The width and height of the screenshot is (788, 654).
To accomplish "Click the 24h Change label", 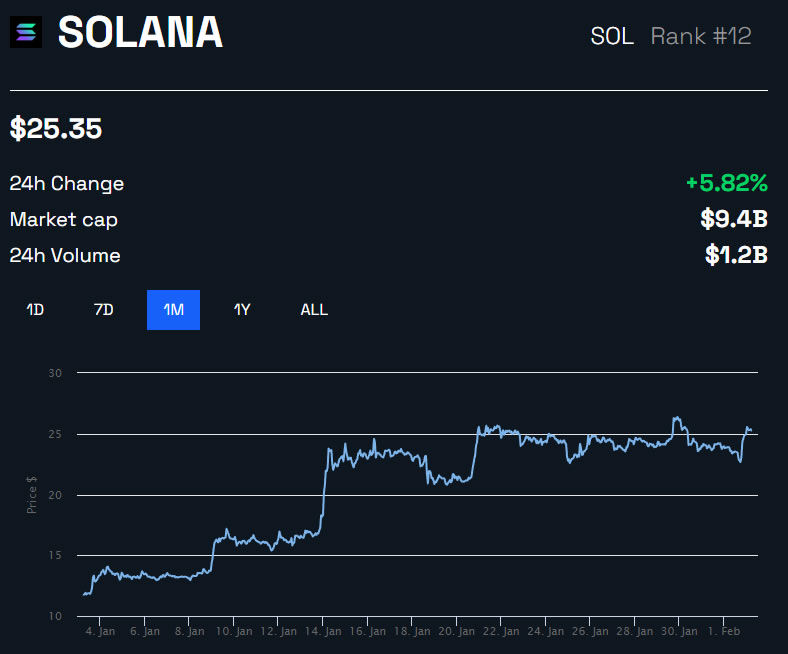I will 67,184.
